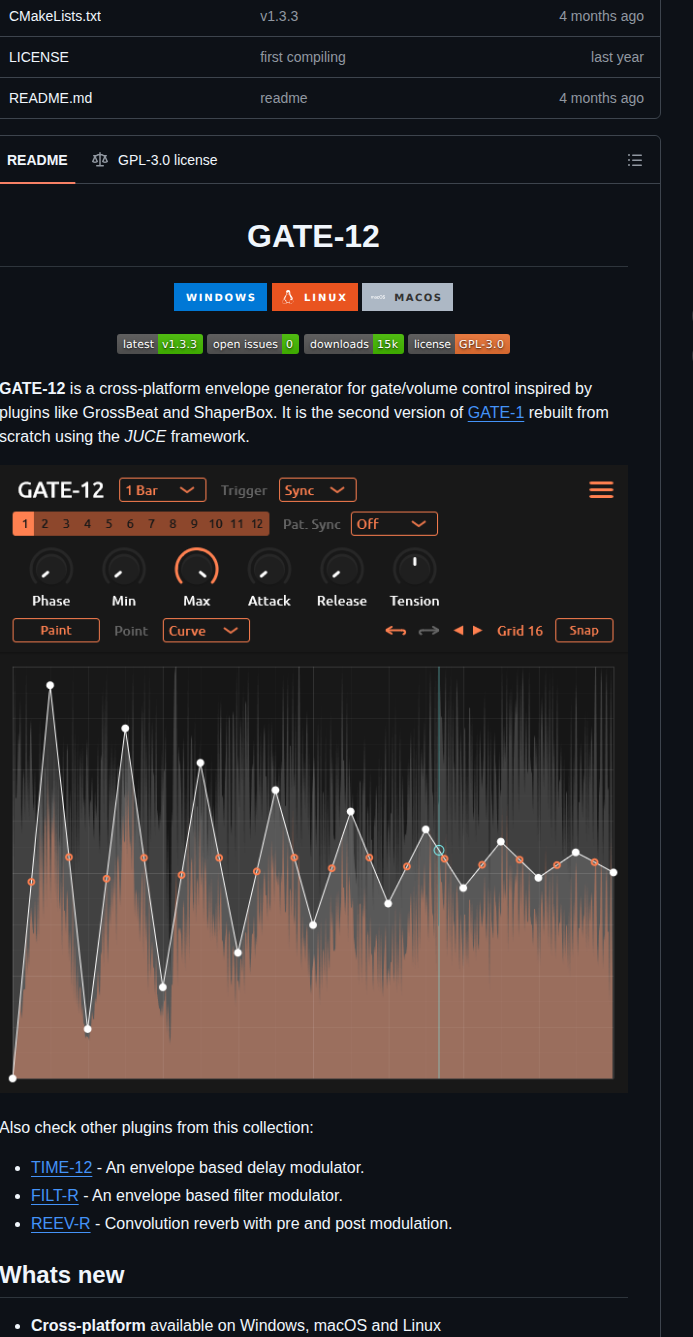
Task: Select pattern 6
Action: [129, 524]
